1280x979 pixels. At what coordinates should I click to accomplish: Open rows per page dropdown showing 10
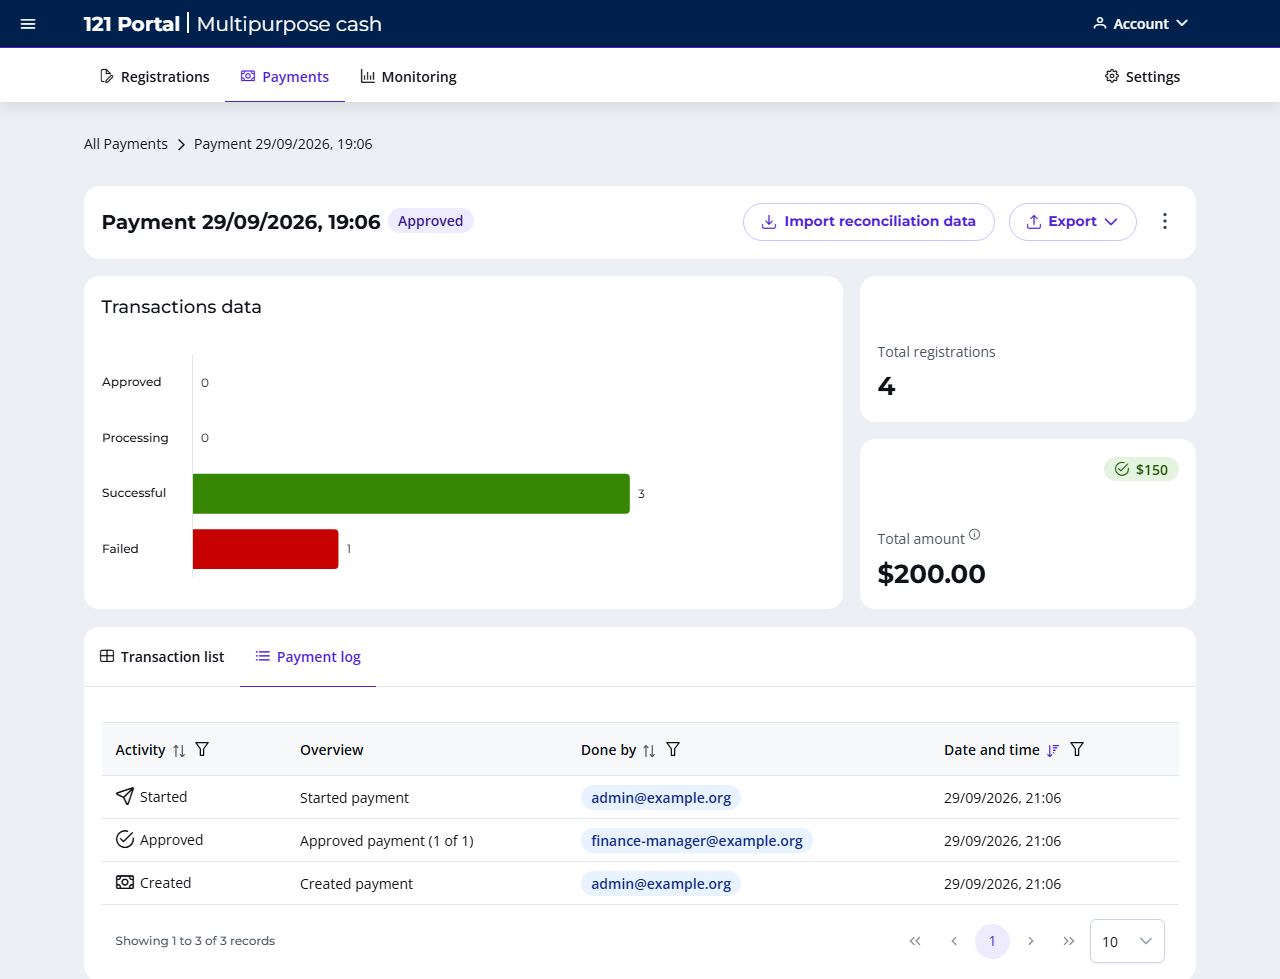pyautogui.click(x=1127, y=941)
